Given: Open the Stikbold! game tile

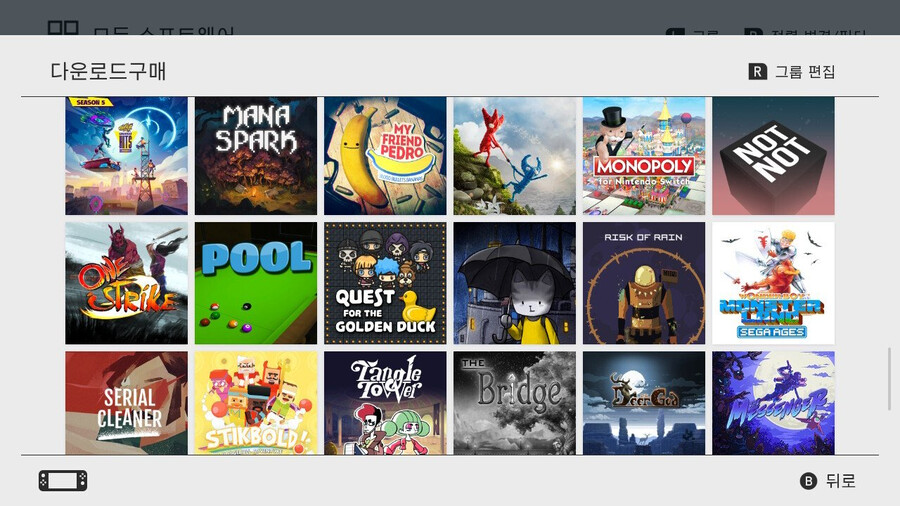Looking at the screenshot, I should 256,403.
